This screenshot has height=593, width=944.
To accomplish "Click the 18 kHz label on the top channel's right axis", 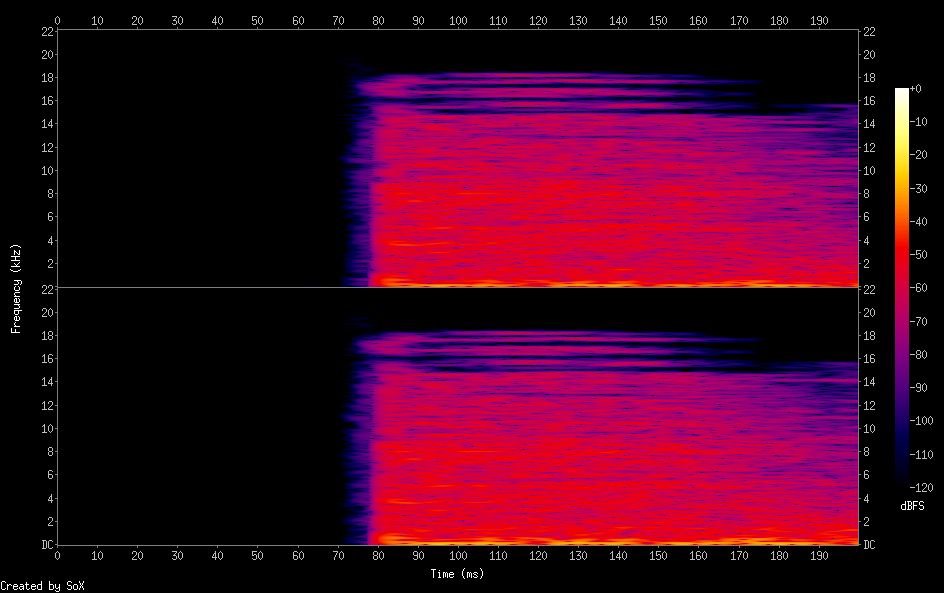I will pyautogui.click(x=870, y=78).
